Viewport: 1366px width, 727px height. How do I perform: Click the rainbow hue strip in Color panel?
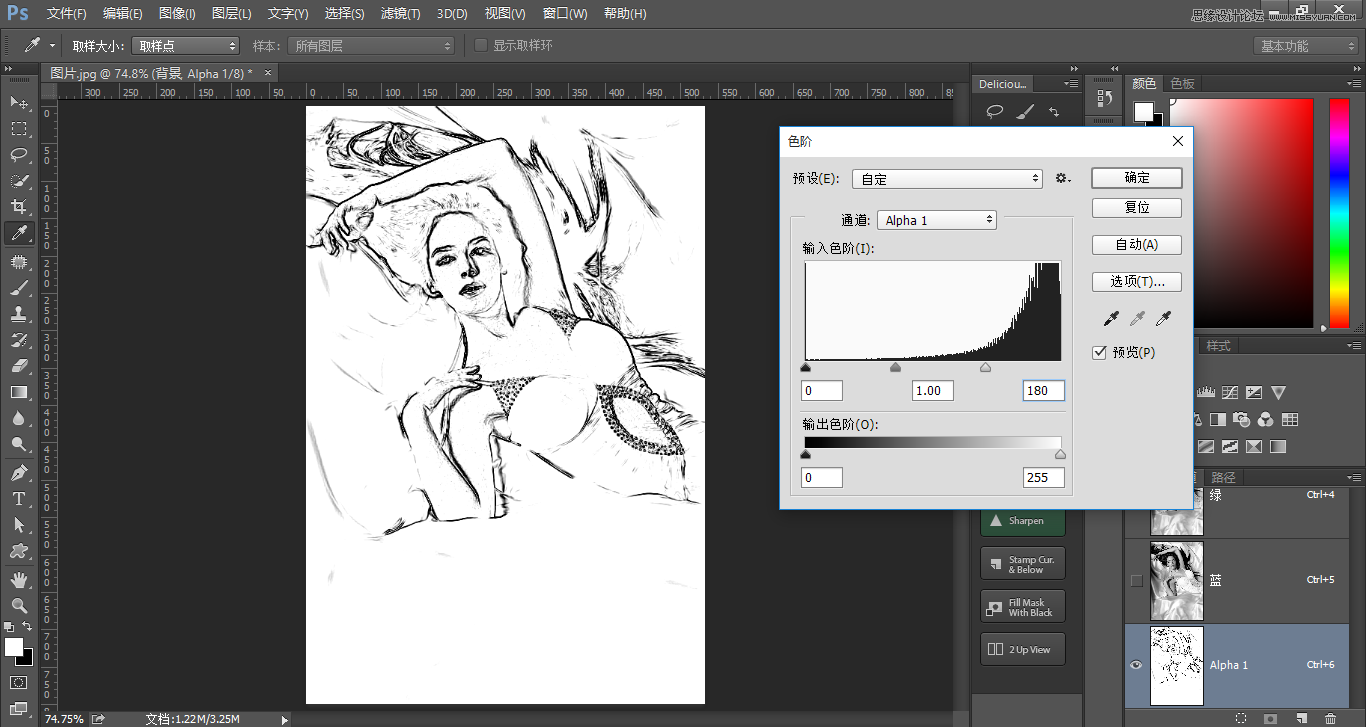[x=1338, y=213]
